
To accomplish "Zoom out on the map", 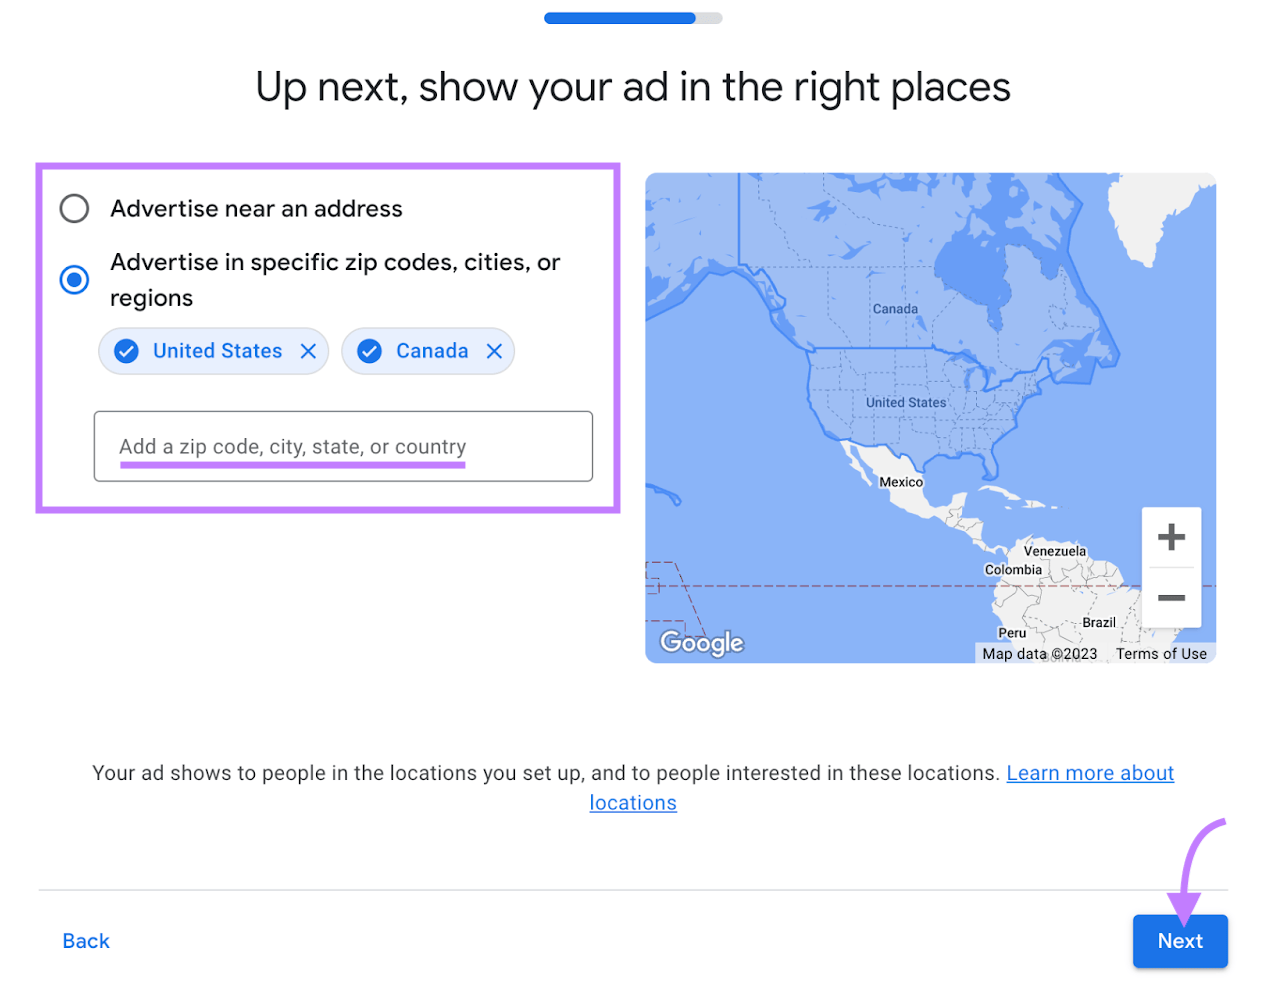I will (1170, 598).
